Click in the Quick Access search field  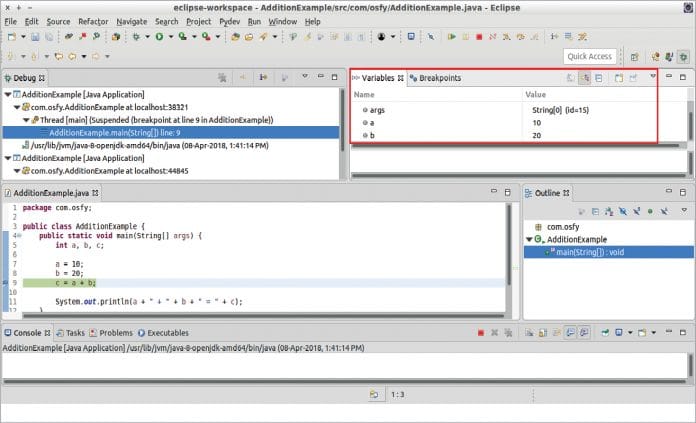click(x=589, y=57)
